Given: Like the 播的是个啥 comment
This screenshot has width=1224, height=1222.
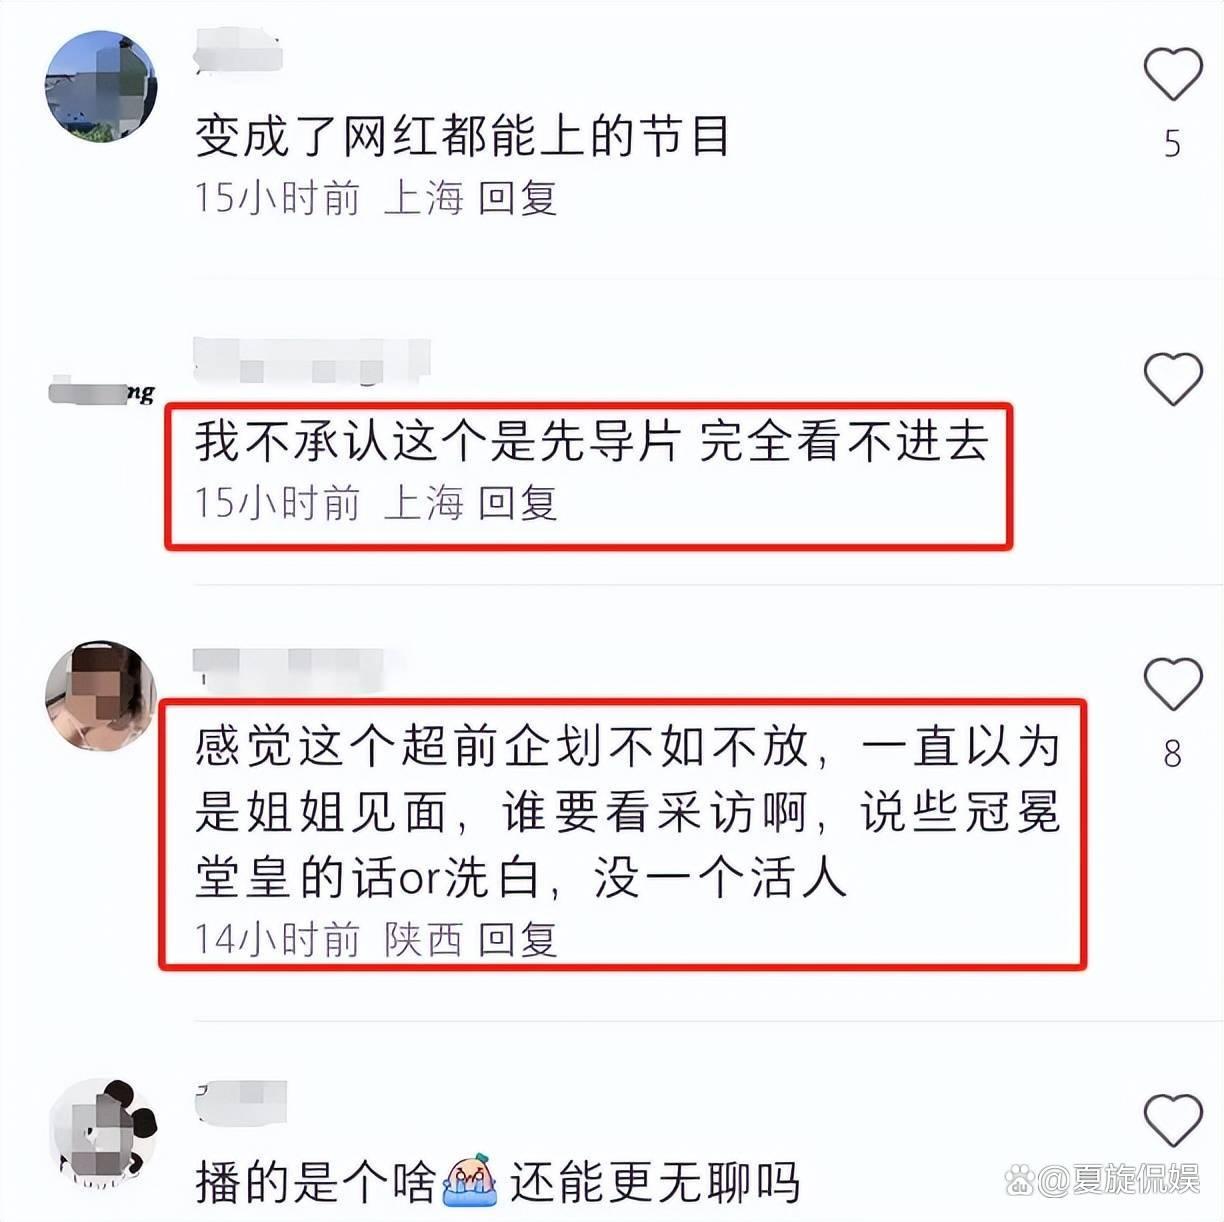Looking at the screenshot, I should coord(1172,1120).
